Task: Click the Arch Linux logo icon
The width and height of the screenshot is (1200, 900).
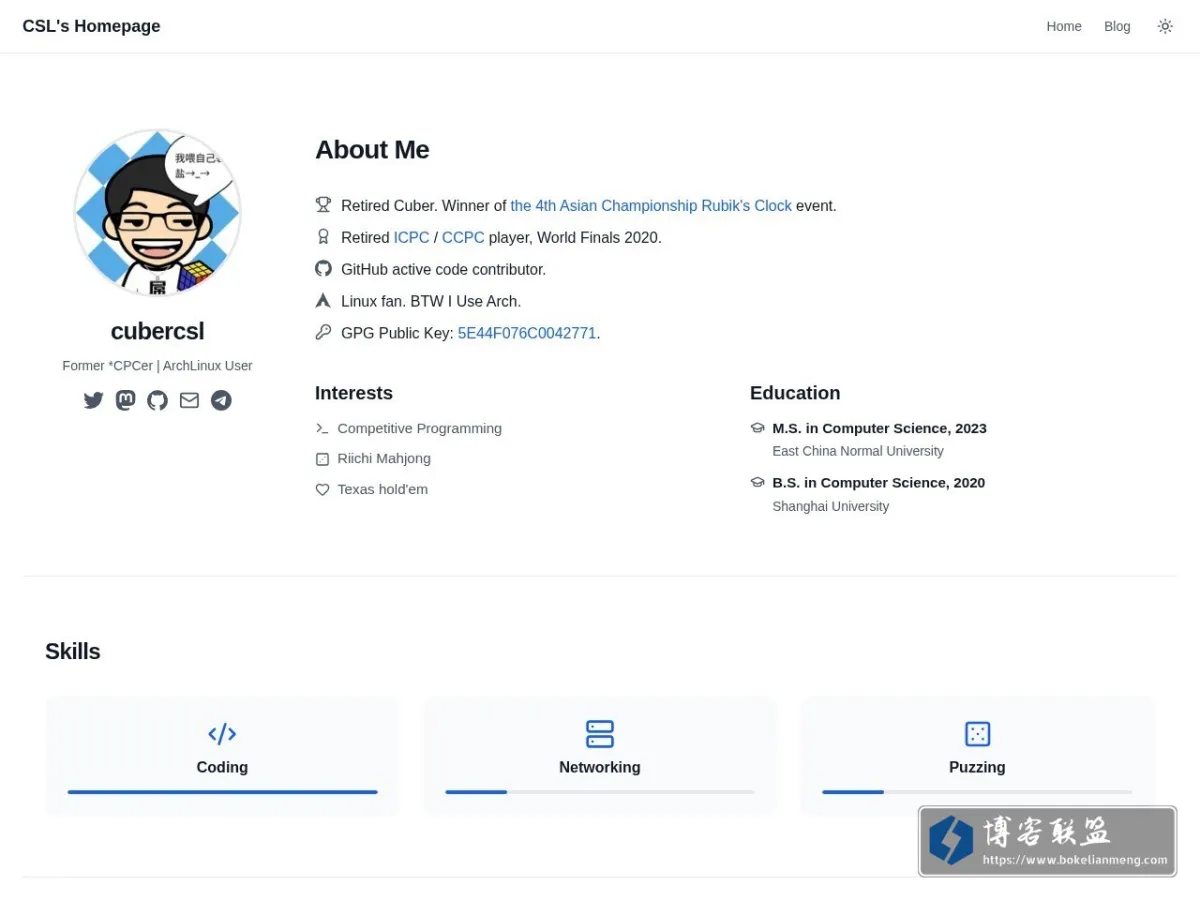Action: [323, 301]
